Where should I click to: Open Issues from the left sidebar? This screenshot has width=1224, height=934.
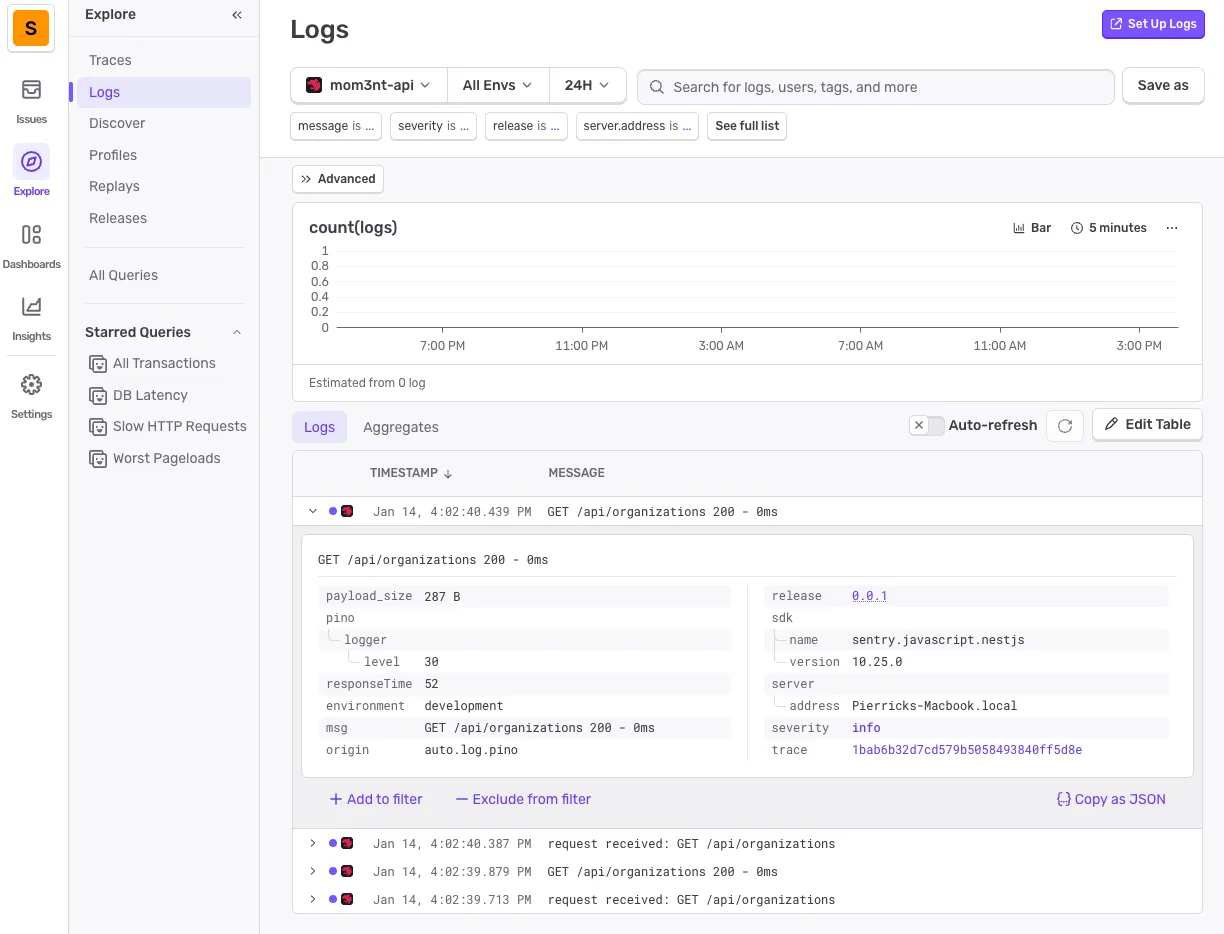pyautogui.click(x=31, y=100)
